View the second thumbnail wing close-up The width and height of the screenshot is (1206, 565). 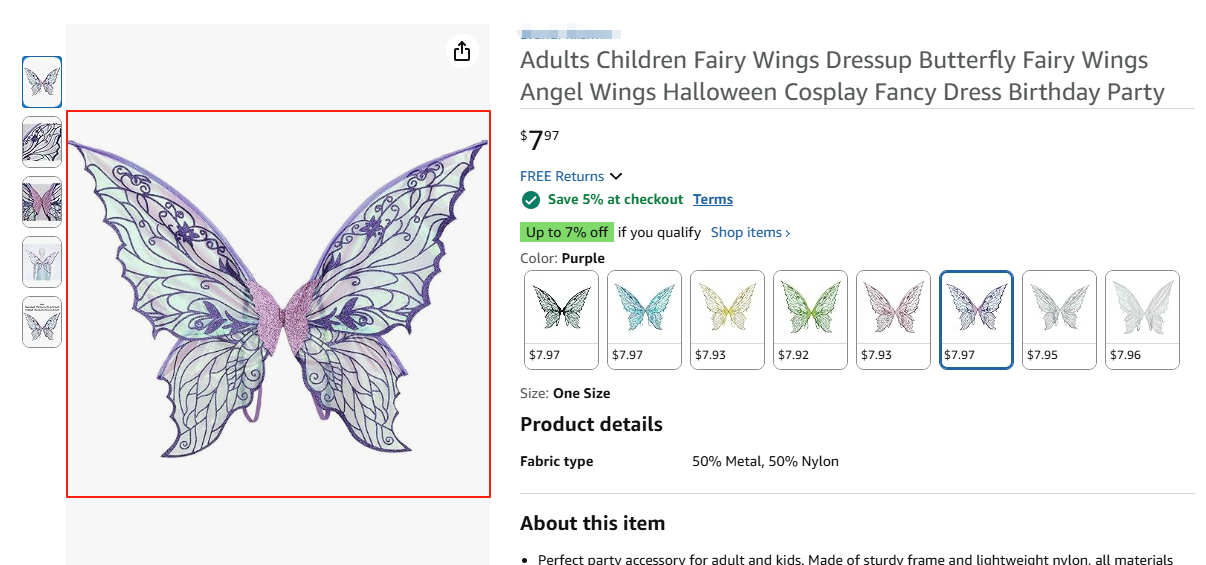(42, 142)
